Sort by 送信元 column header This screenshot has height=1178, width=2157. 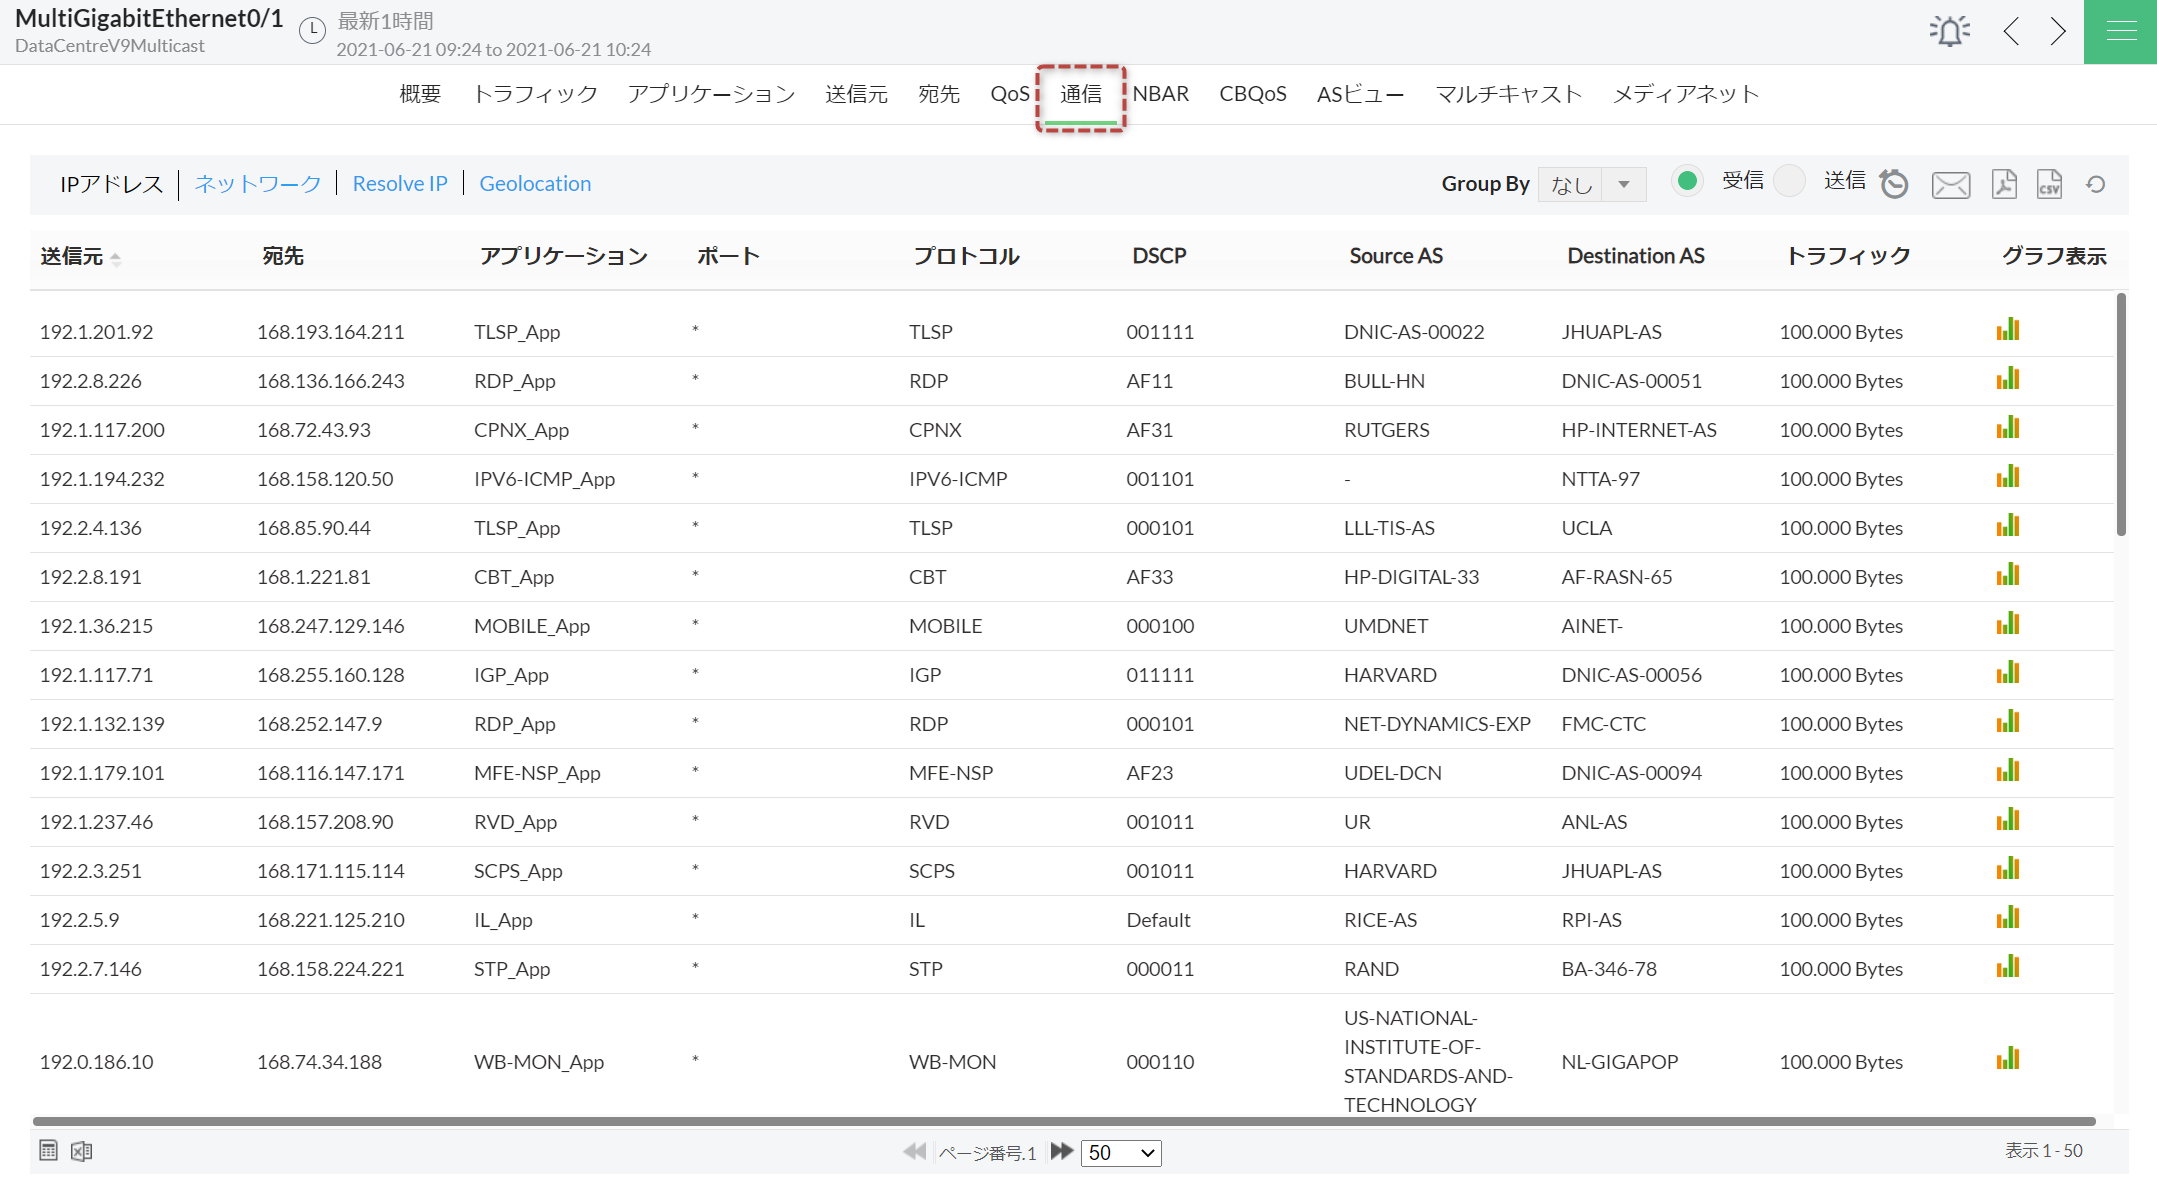[72, 257]
